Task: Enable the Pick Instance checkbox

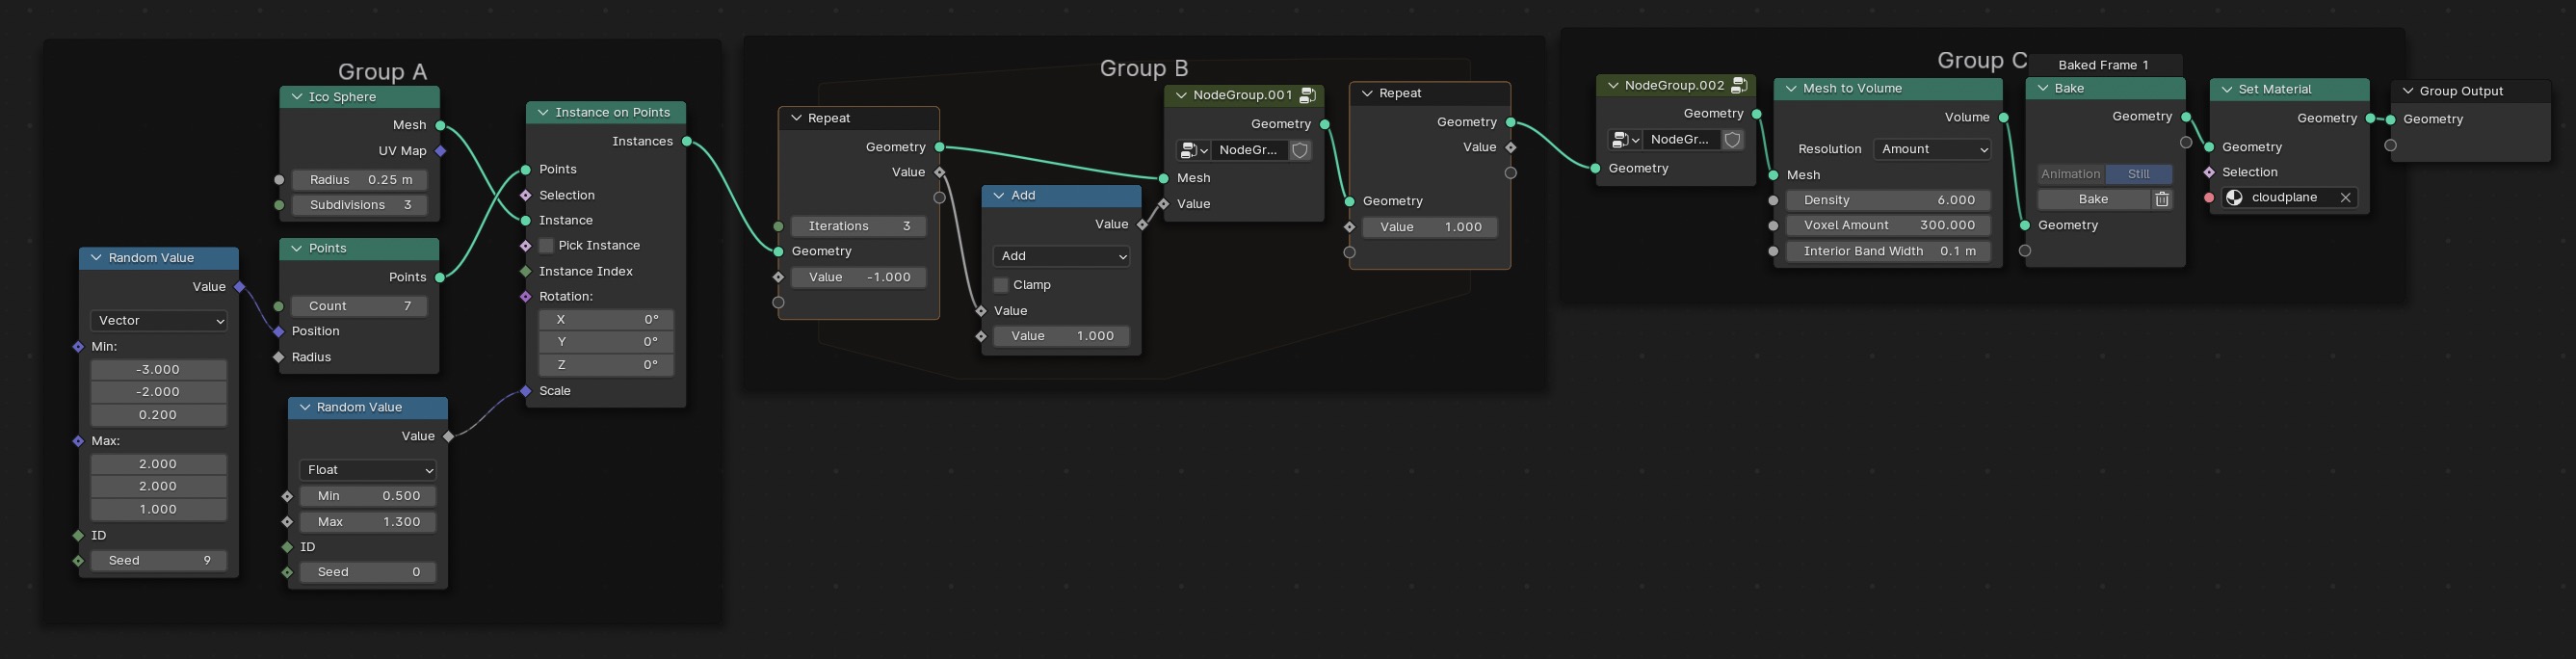Action: pos(546,246)
